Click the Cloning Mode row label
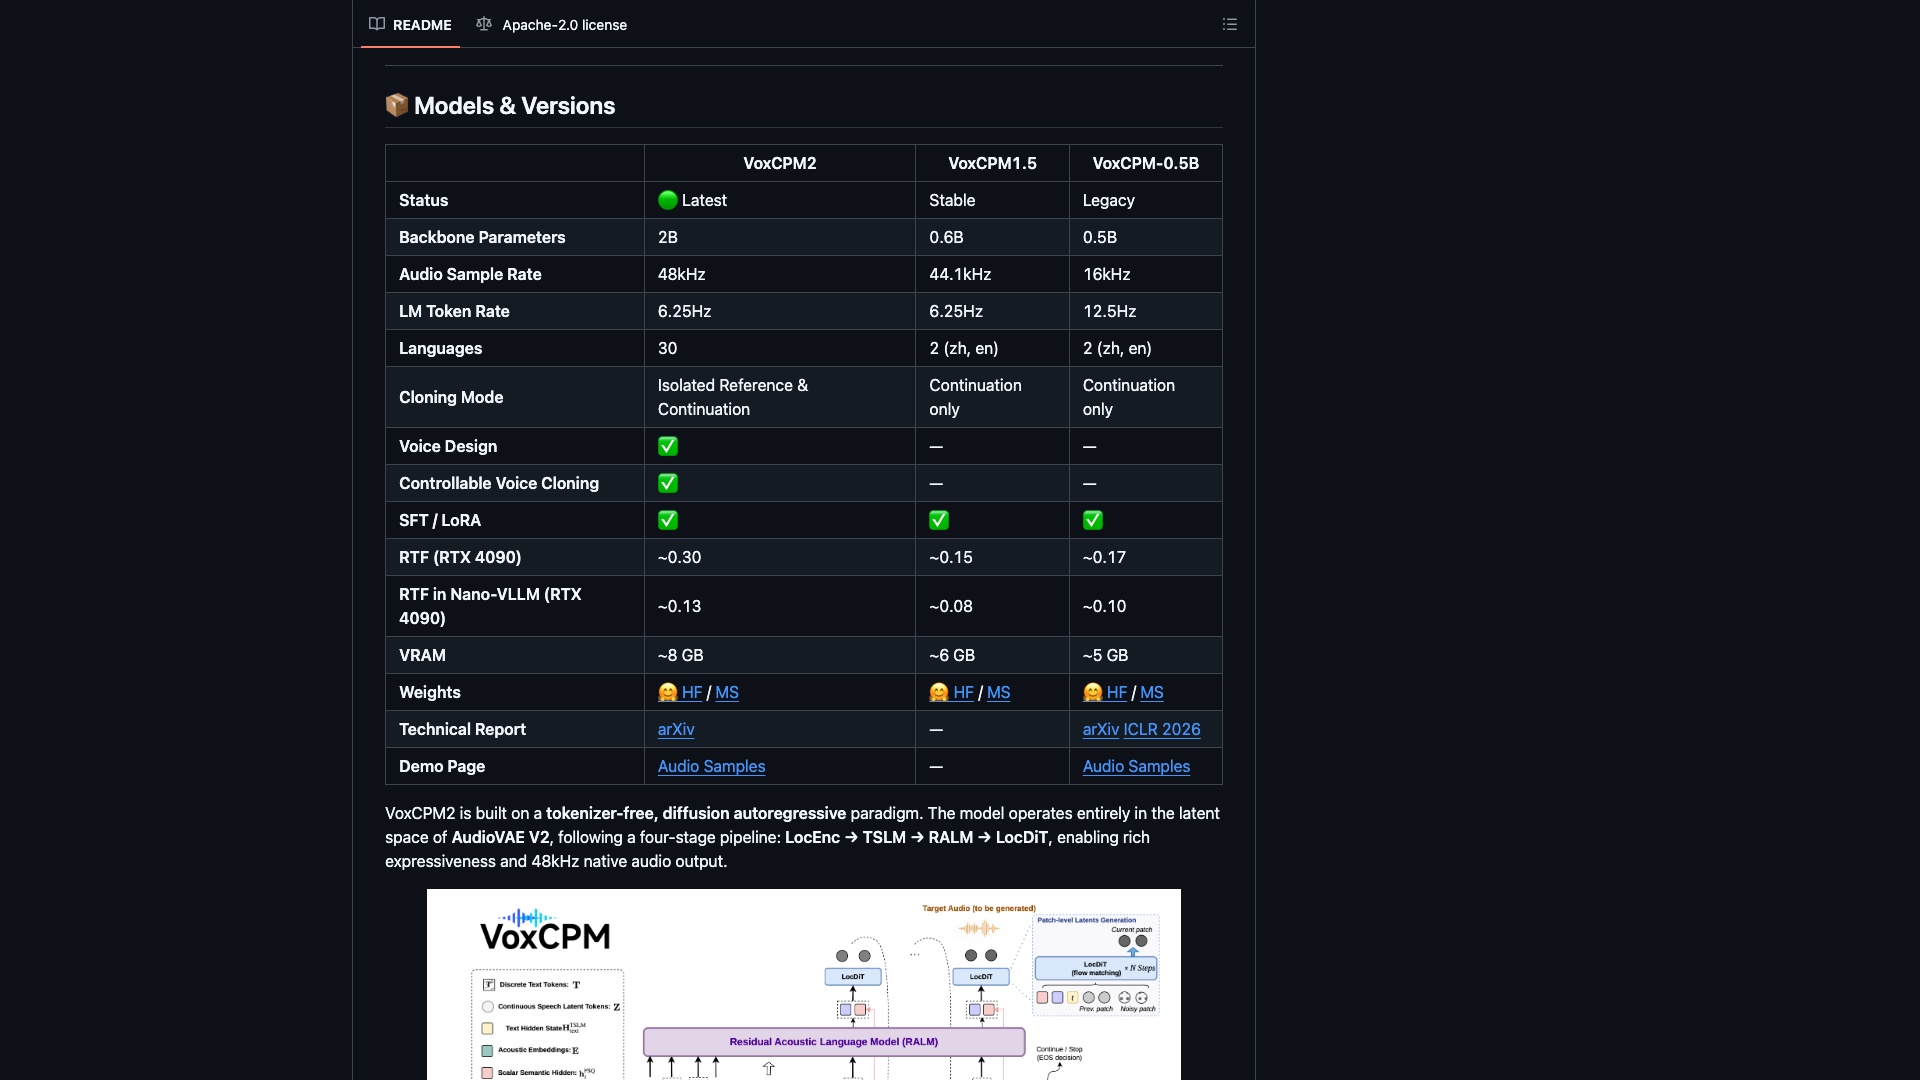 click(451, 397)
